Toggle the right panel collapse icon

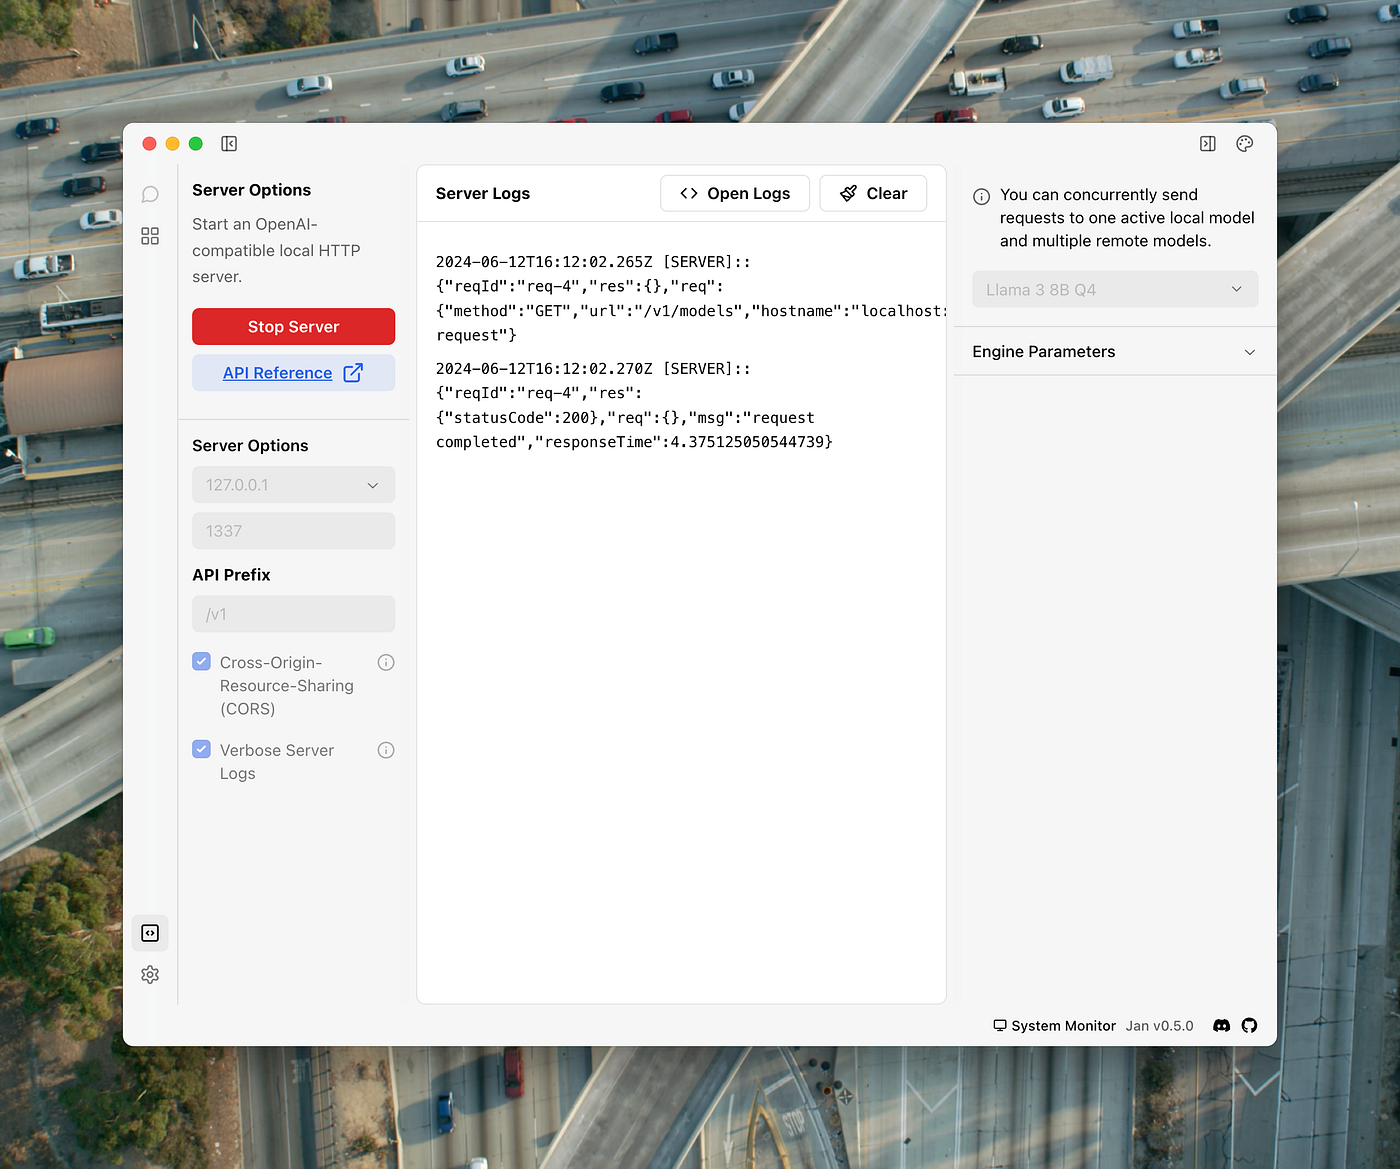[x=1208, y=144]
